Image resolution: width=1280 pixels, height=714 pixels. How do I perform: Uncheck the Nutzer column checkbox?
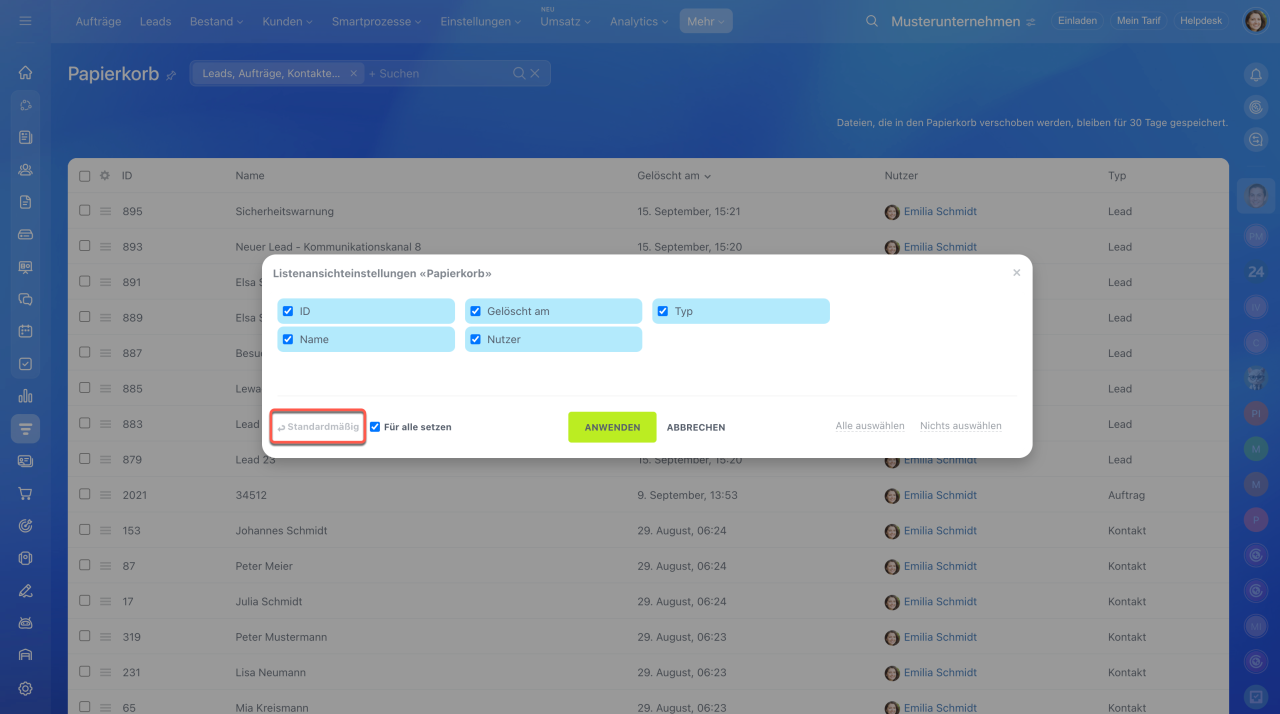476,340
